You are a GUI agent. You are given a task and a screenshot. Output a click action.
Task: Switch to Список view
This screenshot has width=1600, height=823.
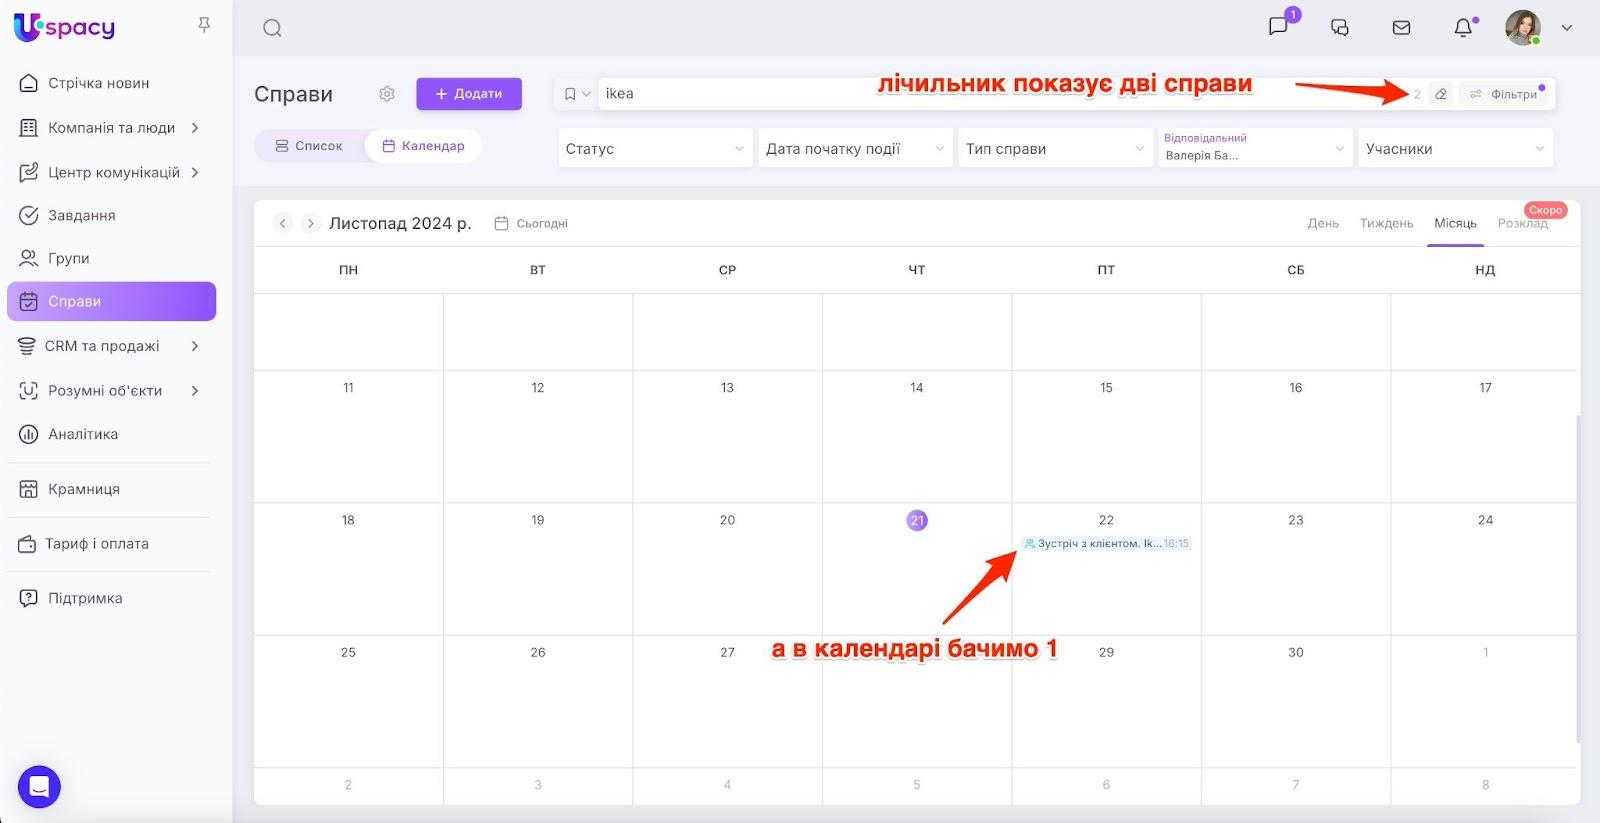tap(309, 146)
